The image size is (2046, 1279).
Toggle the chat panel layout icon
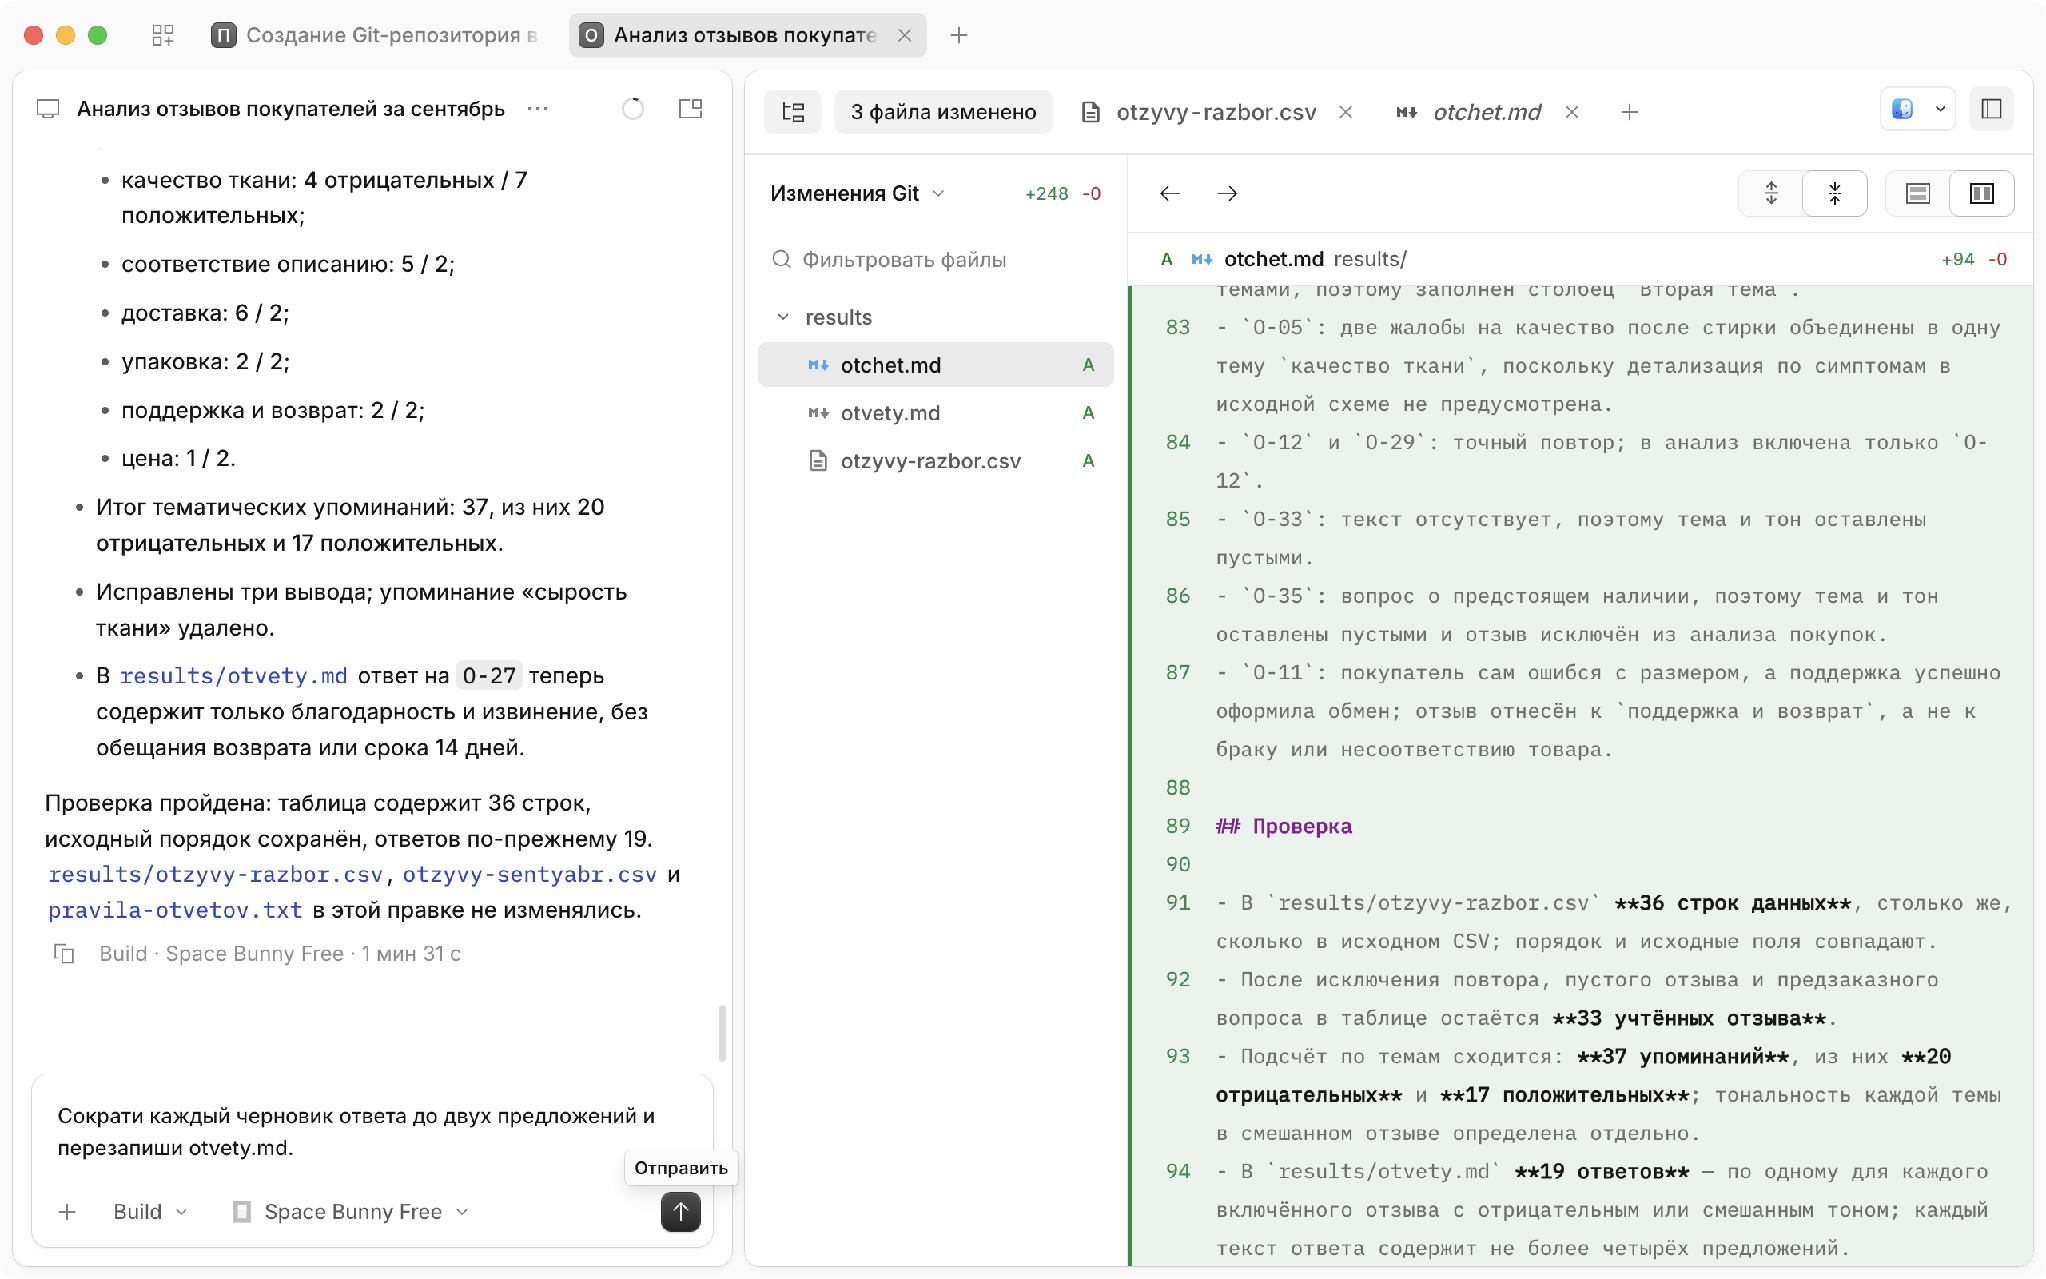click(690, 109)
